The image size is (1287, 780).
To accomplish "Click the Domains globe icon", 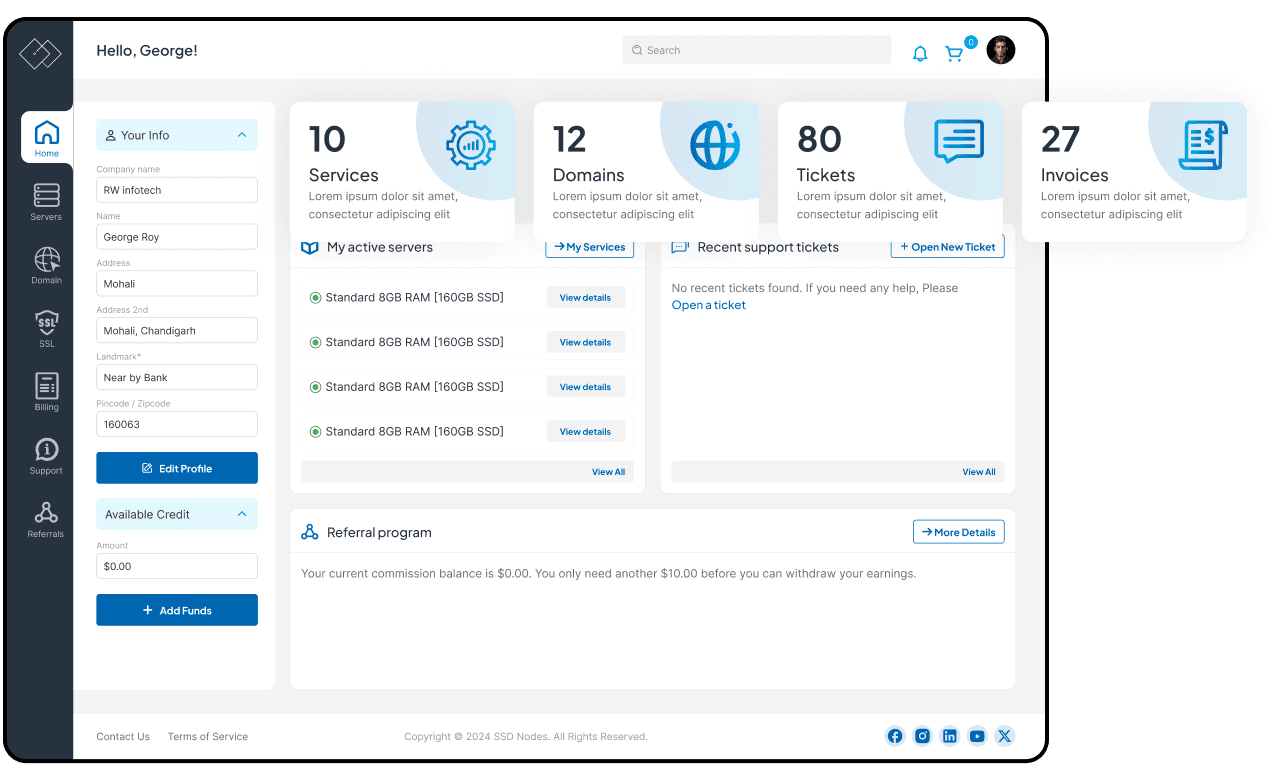I will [x=715, y=146].
